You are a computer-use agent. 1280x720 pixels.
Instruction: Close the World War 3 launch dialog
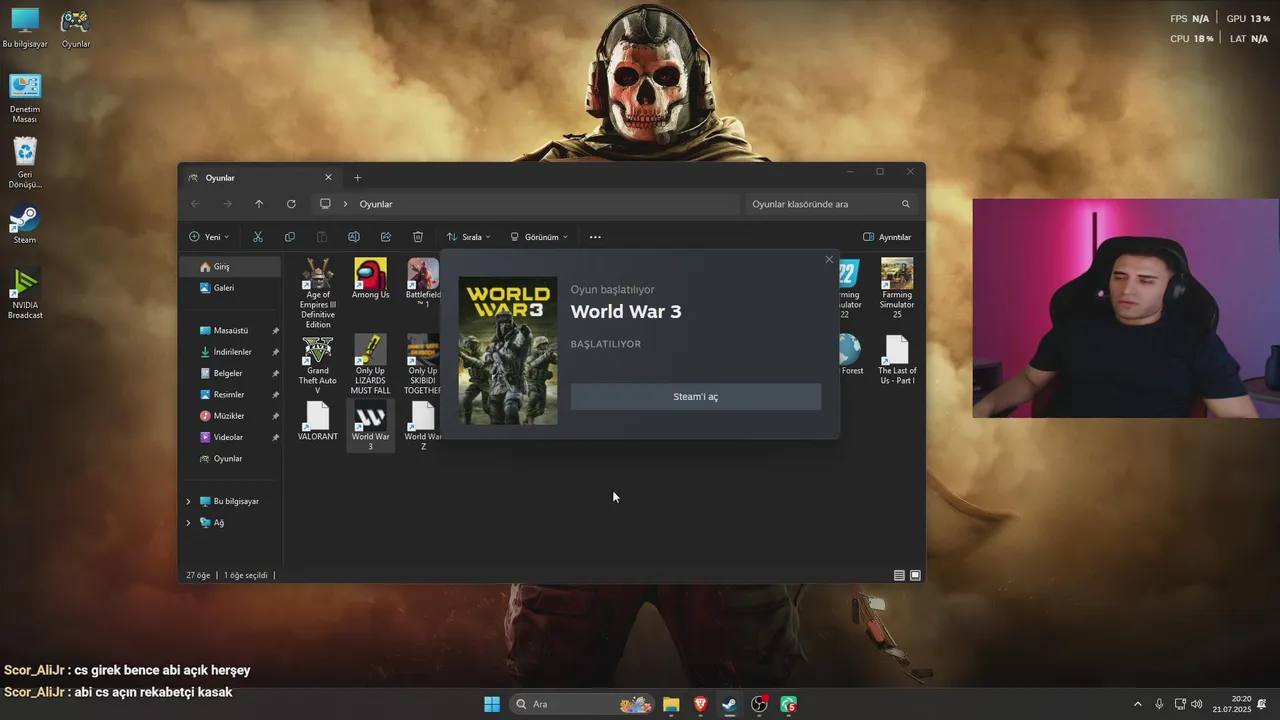click(829, 260)
